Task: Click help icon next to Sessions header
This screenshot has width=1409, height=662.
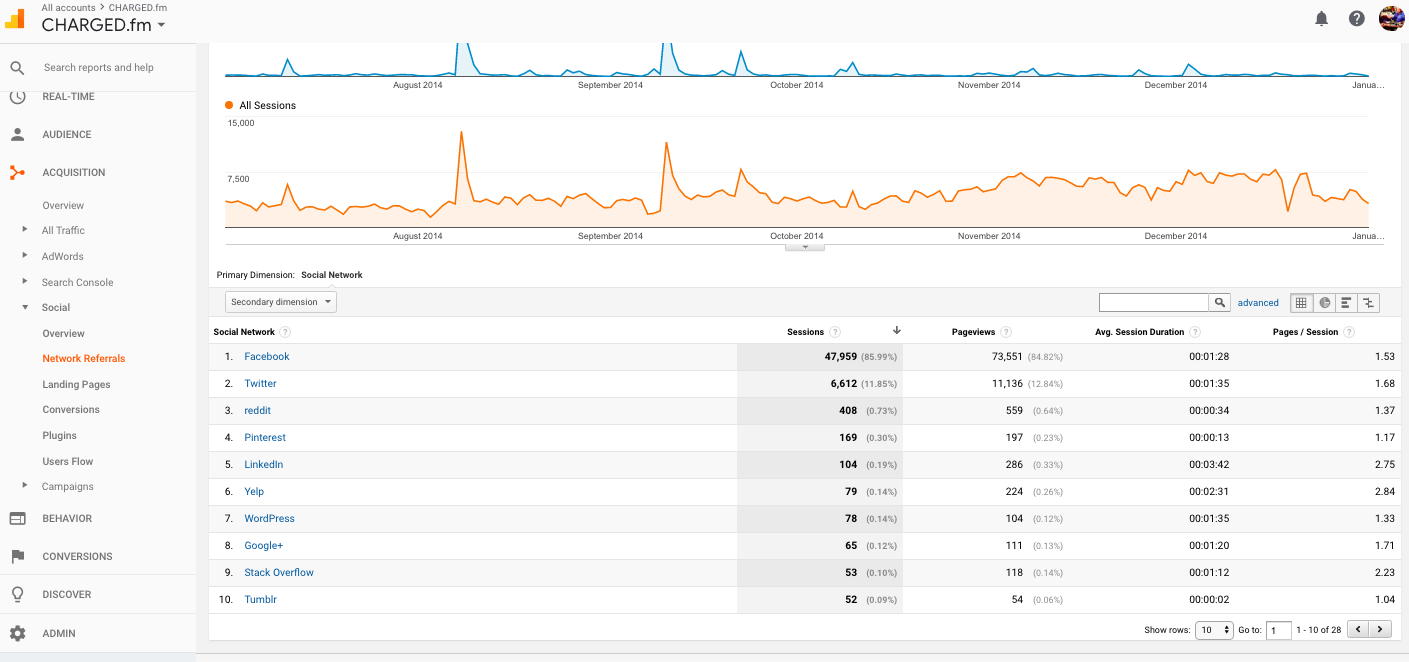Action: point(835,332)
